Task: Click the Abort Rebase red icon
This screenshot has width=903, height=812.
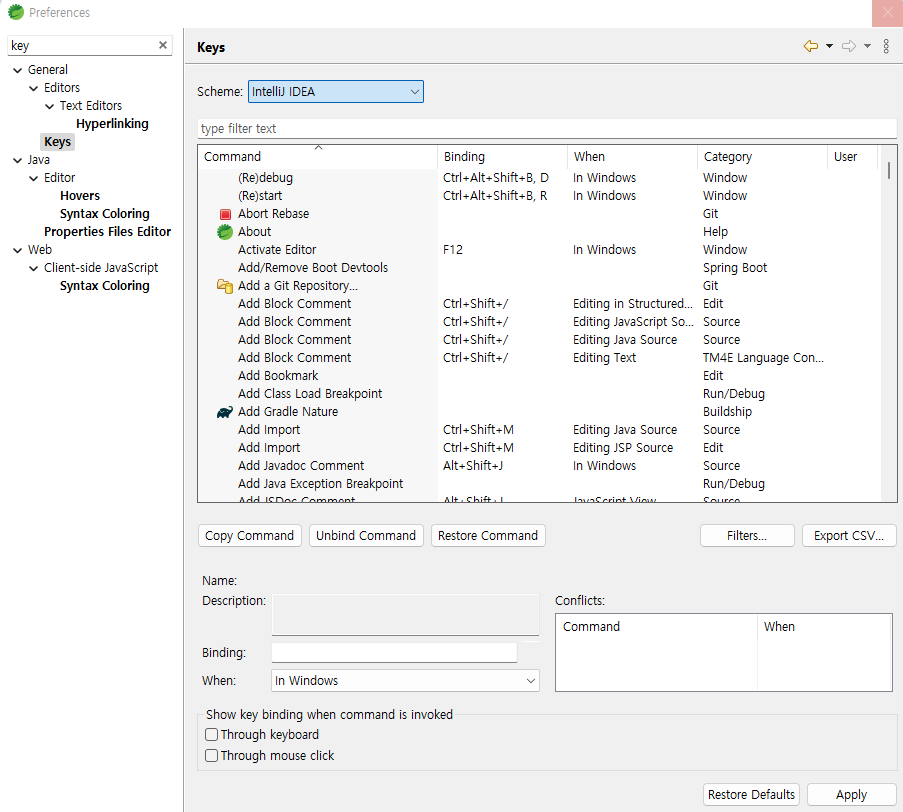Action: pyautogui.click(x=225, y=214)
